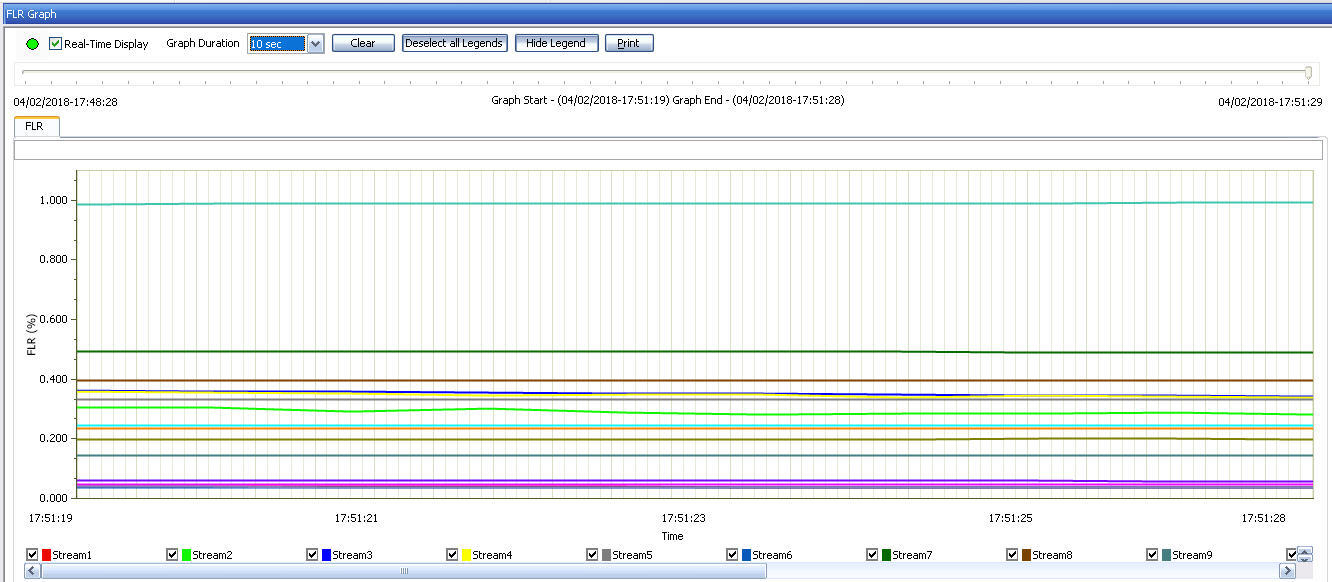Click the legend horizontal scrollbar thumb
1332x582 pixels.
[404, 571]
